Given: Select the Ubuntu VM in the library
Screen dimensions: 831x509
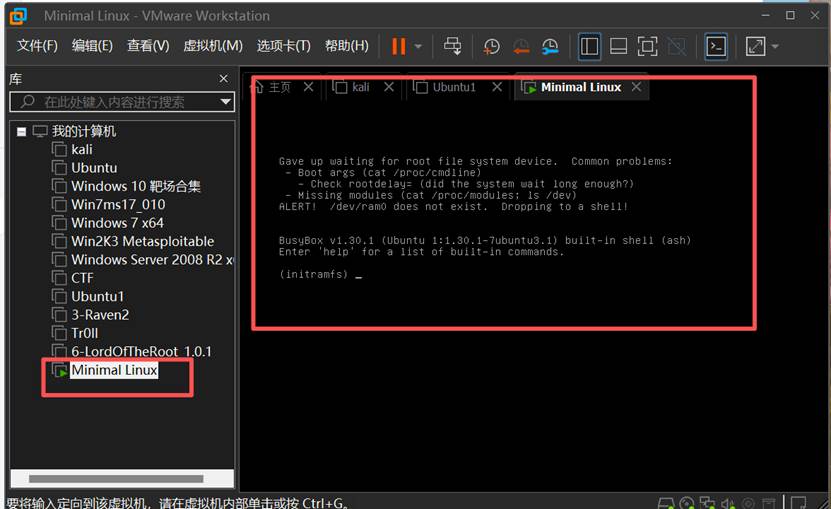Looking at the screenshot, I should click(x=94, y=168).
